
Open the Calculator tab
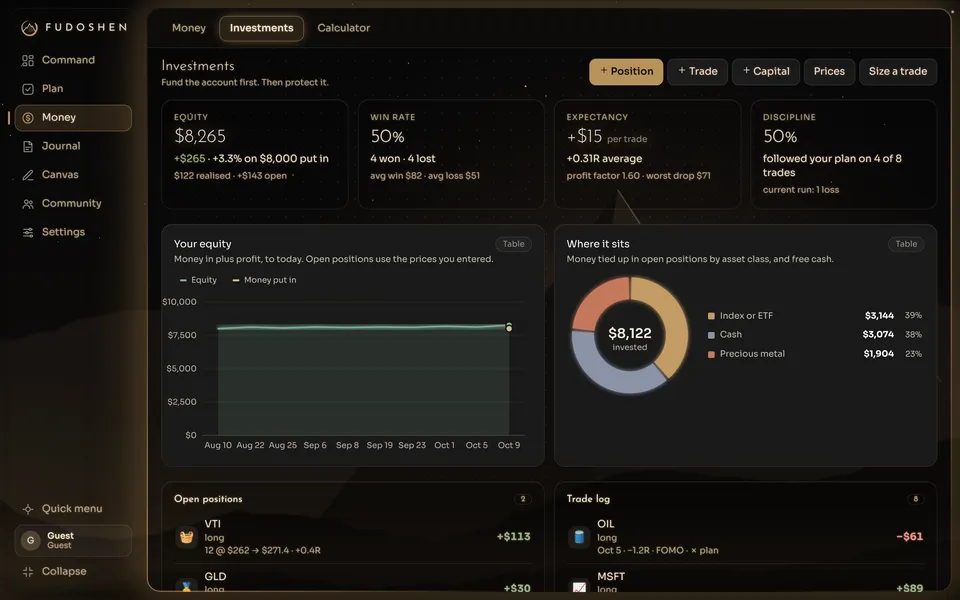point(343,28)
